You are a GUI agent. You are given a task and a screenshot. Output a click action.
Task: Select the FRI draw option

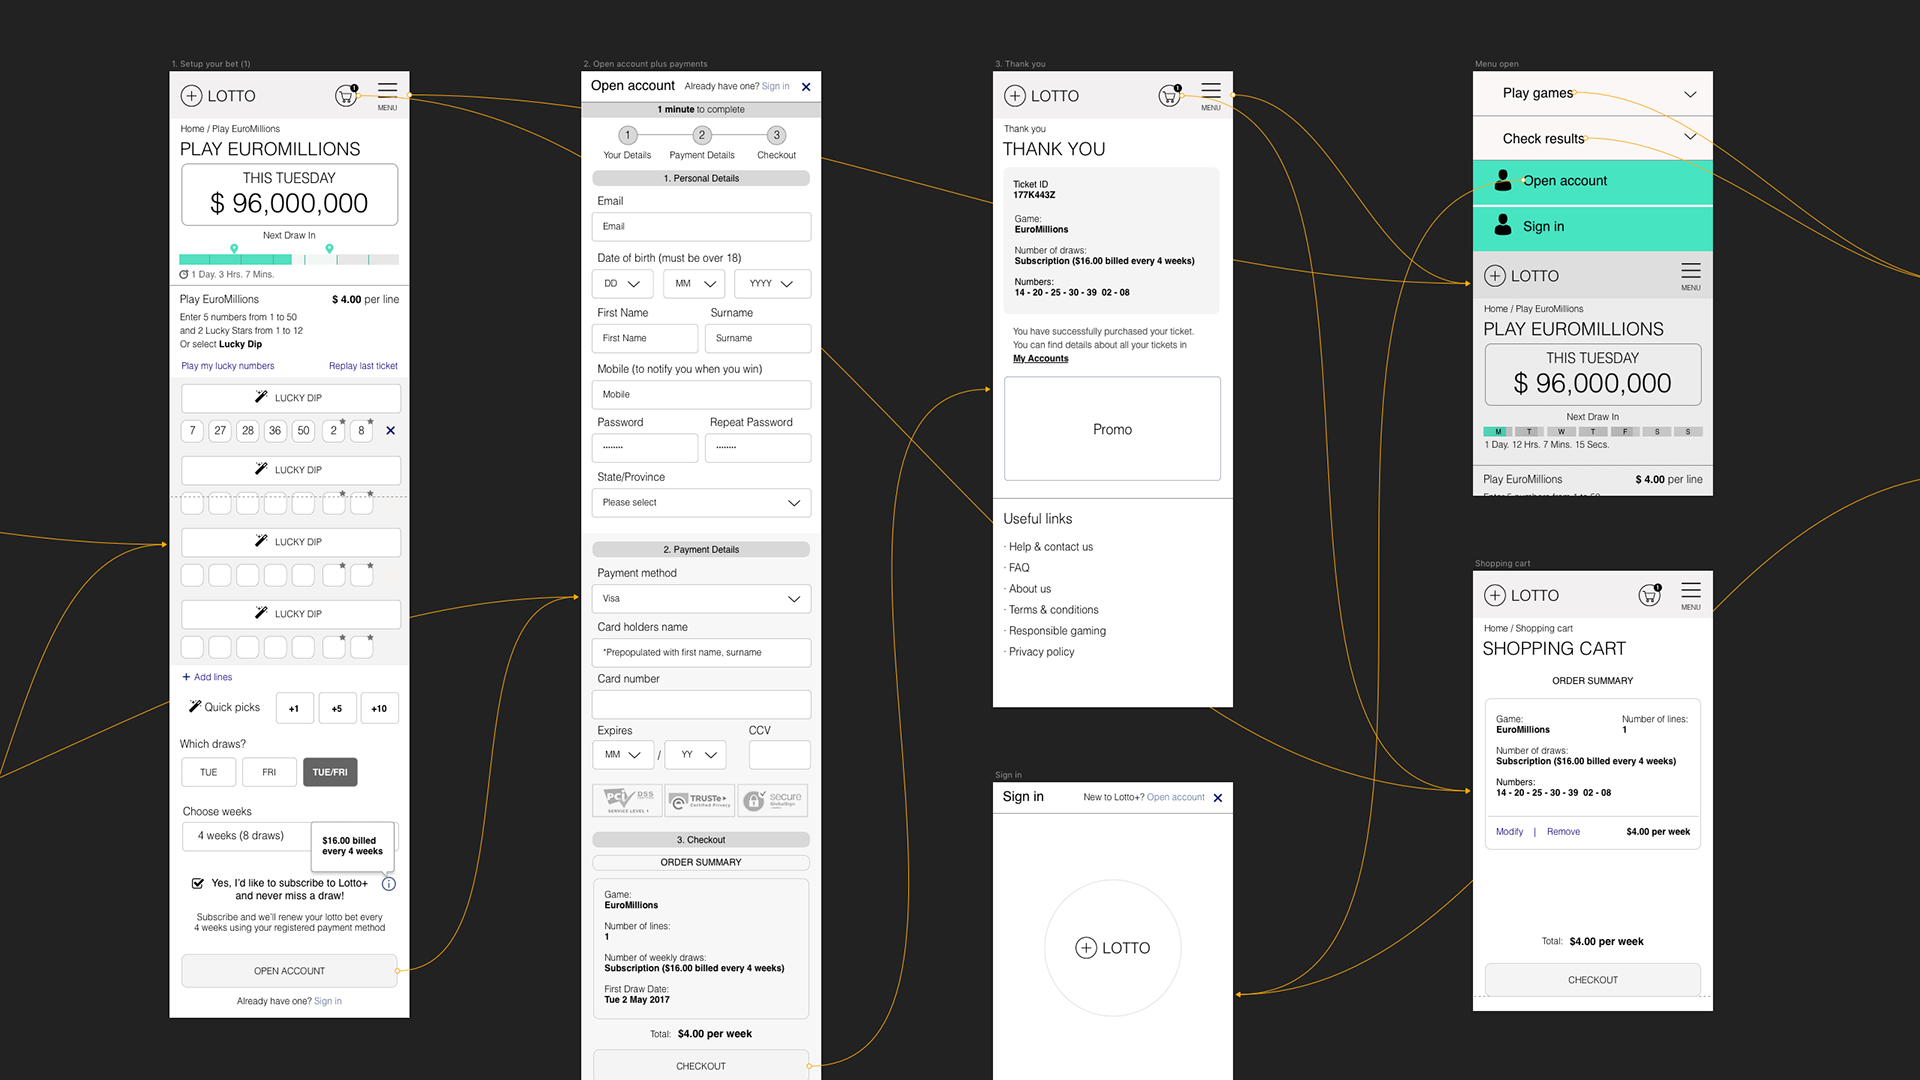tap(269, 772)
